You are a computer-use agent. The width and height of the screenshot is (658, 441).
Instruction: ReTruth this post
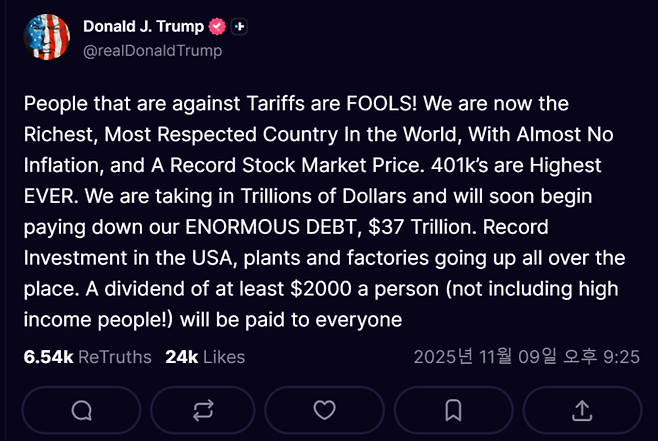[203, 410]
